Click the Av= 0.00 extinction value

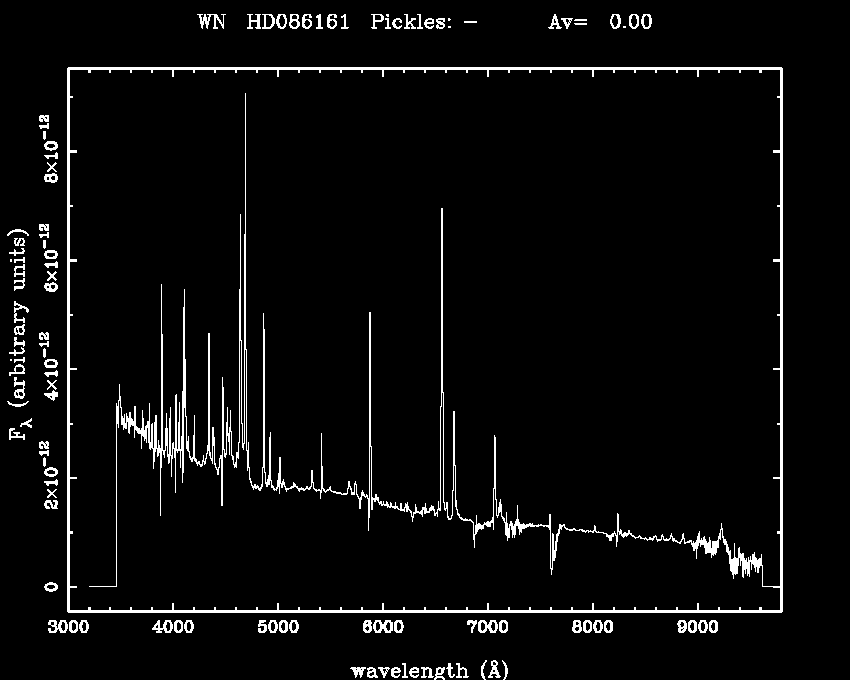point(600,22)
